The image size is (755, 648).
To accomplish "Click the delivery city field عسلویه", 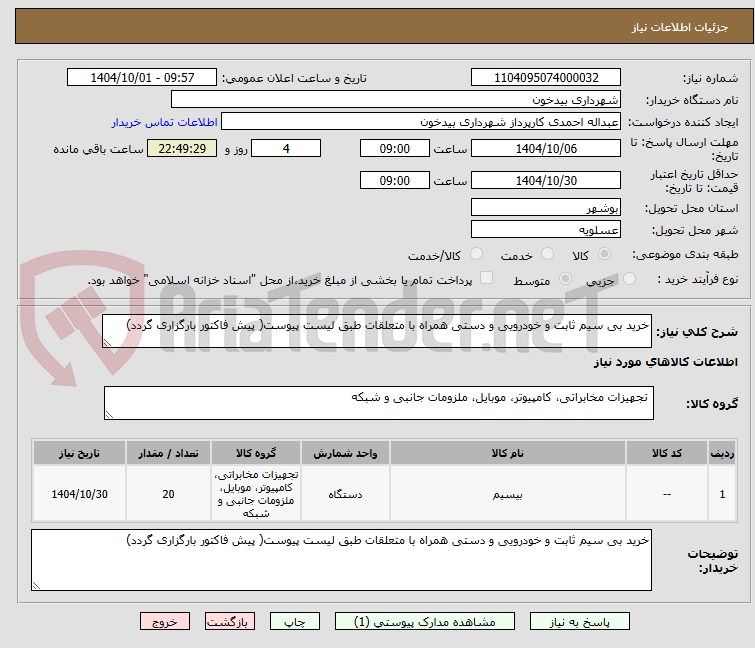I will [x=546, y=230].
